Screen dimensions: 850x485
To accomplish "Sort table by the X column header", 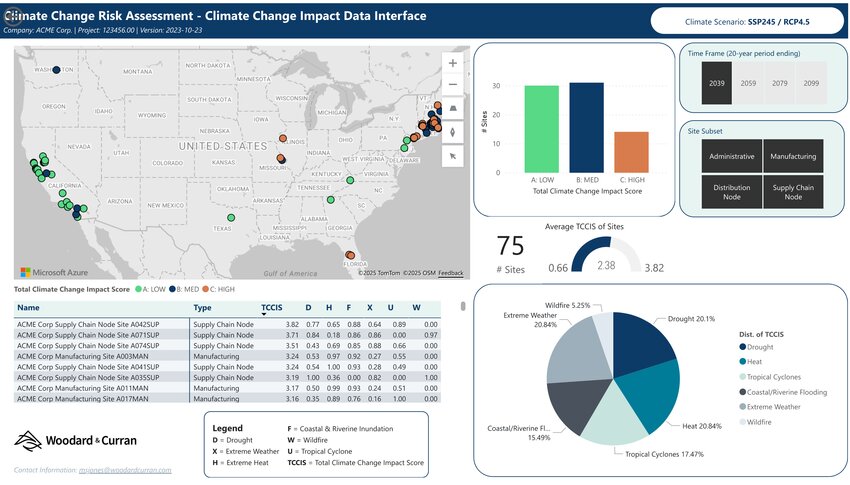I will 370,307.
